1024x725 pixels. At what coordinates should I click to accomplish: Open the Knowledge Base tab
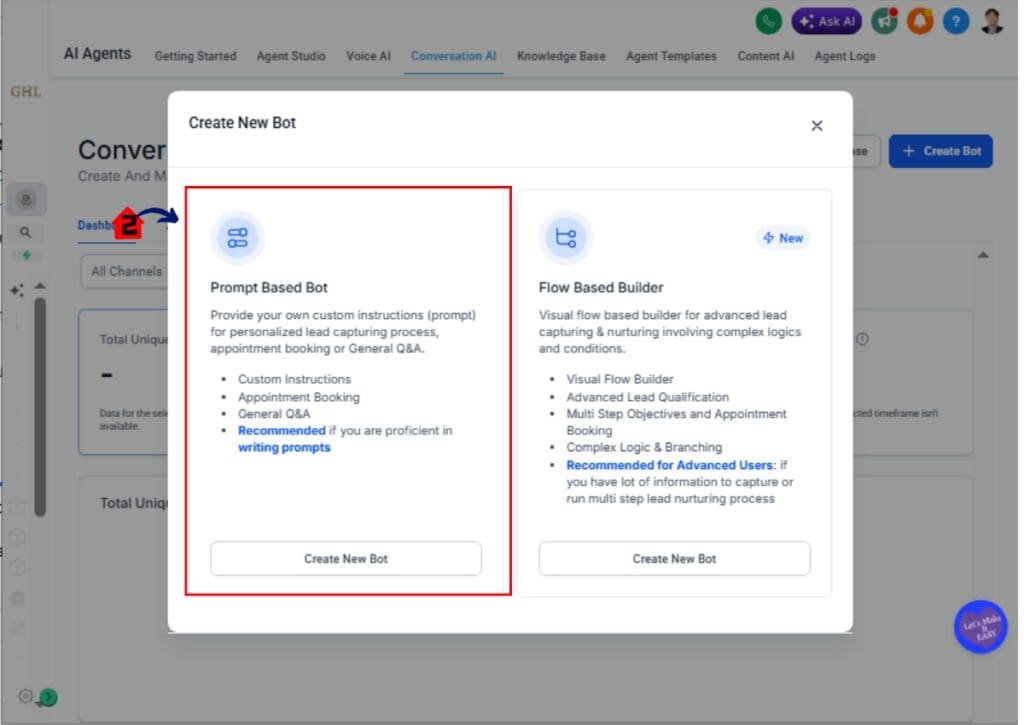tap(561, 56)
